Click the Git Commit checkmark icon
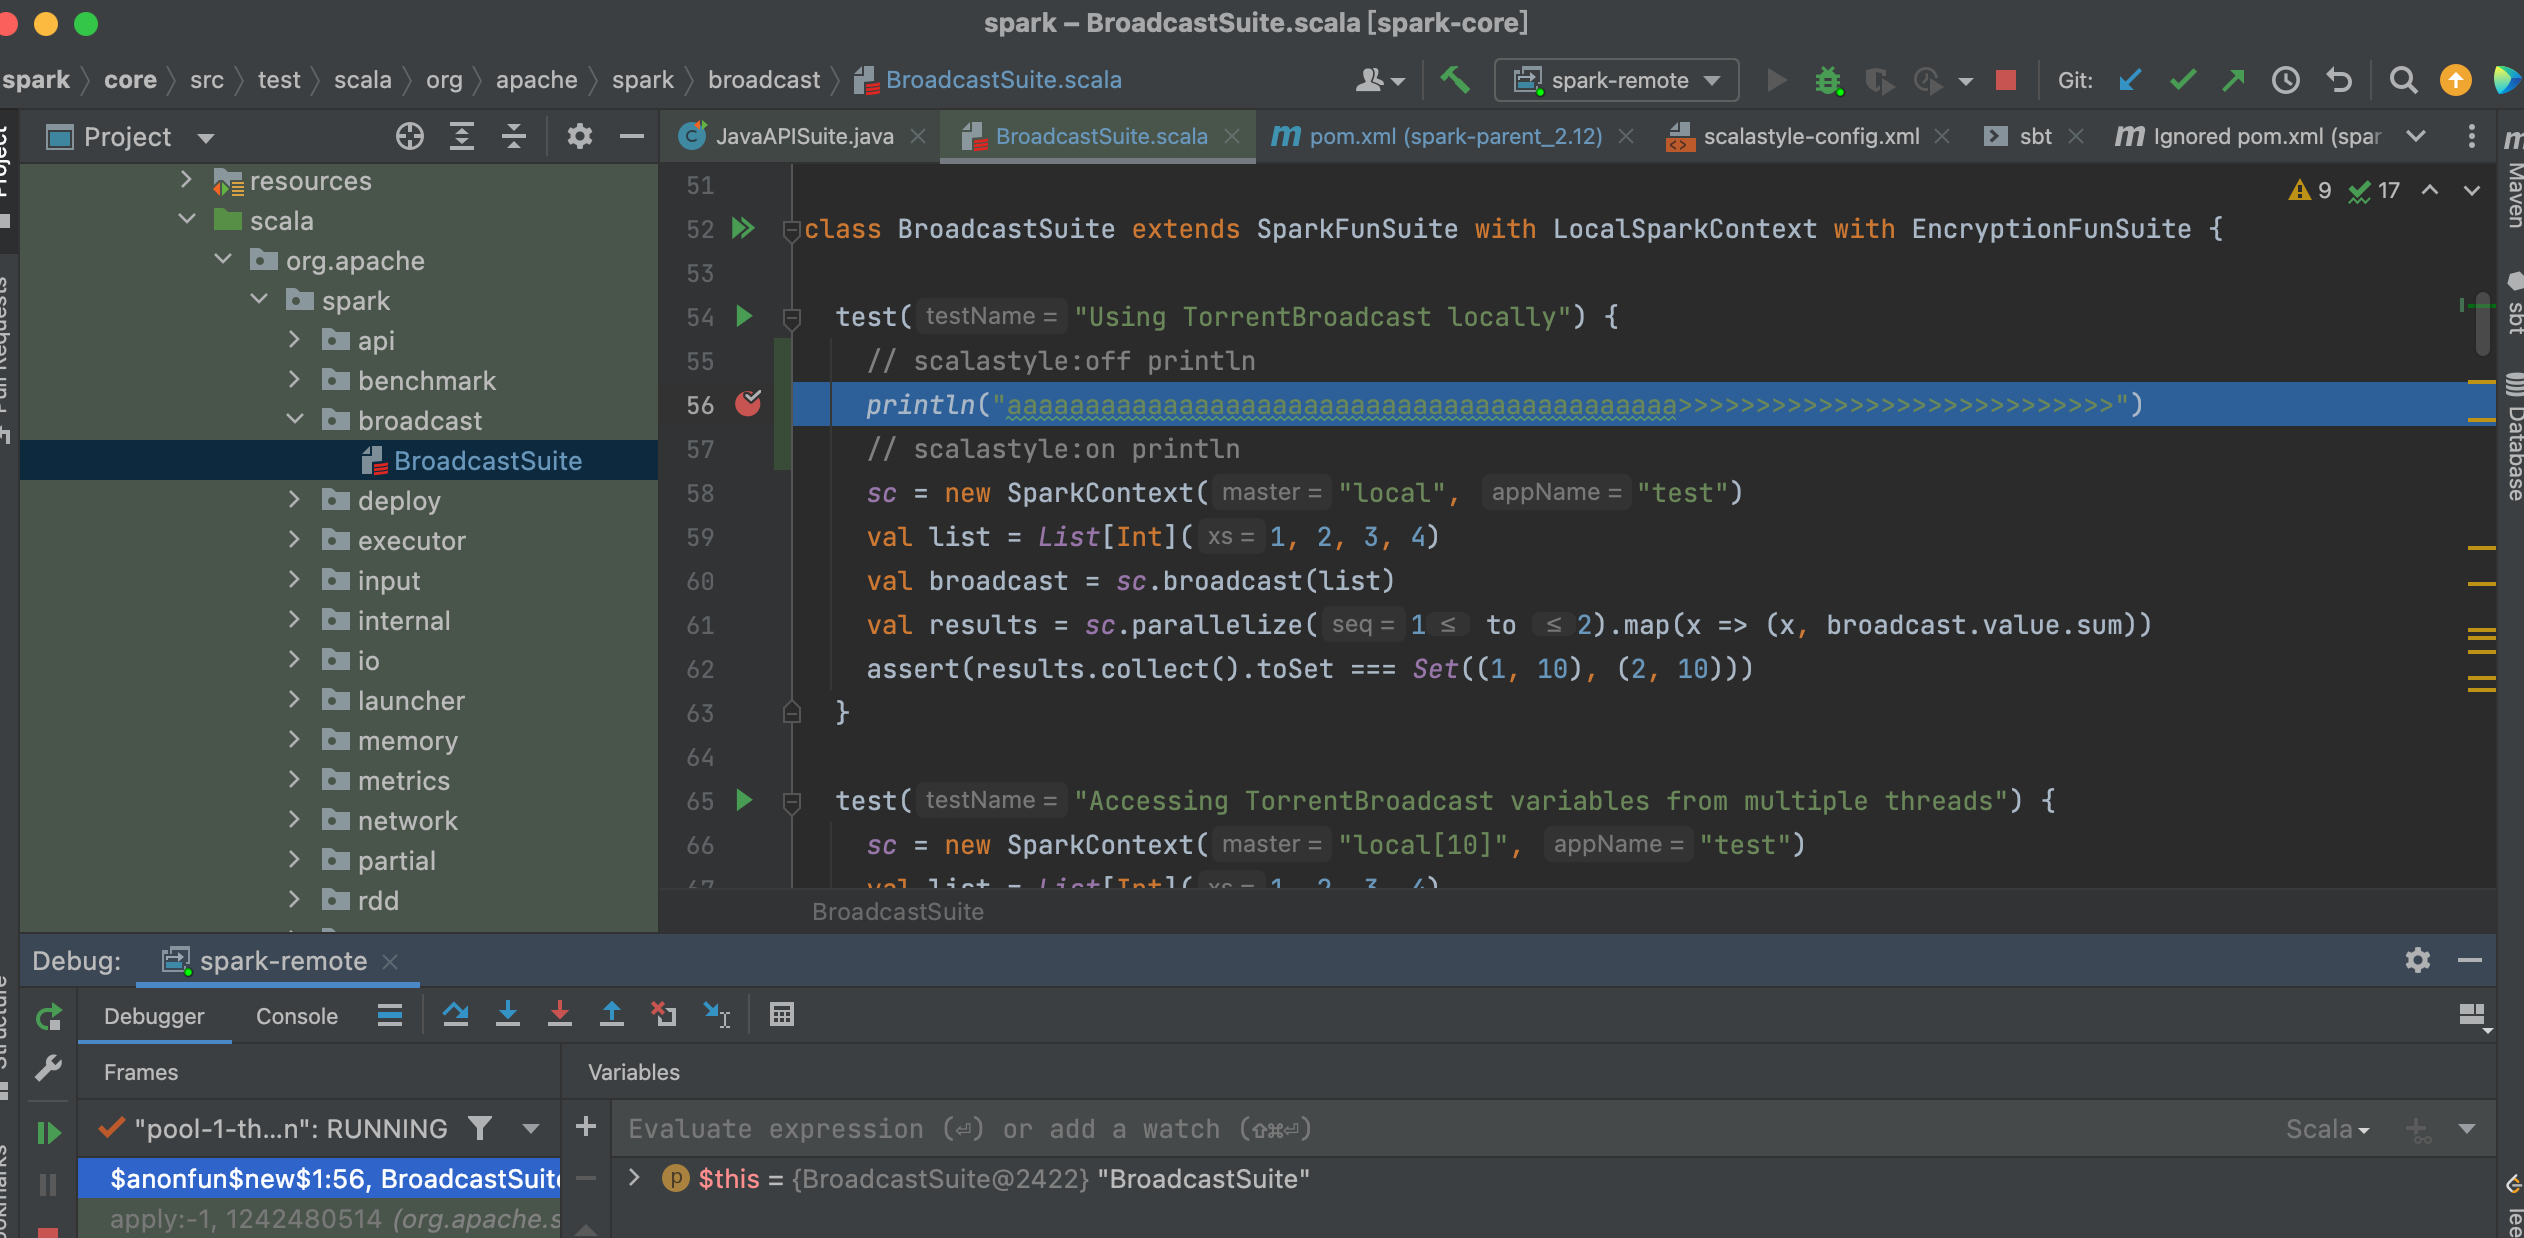Screen dimensions: 2524x1238 click(2183, 80)
